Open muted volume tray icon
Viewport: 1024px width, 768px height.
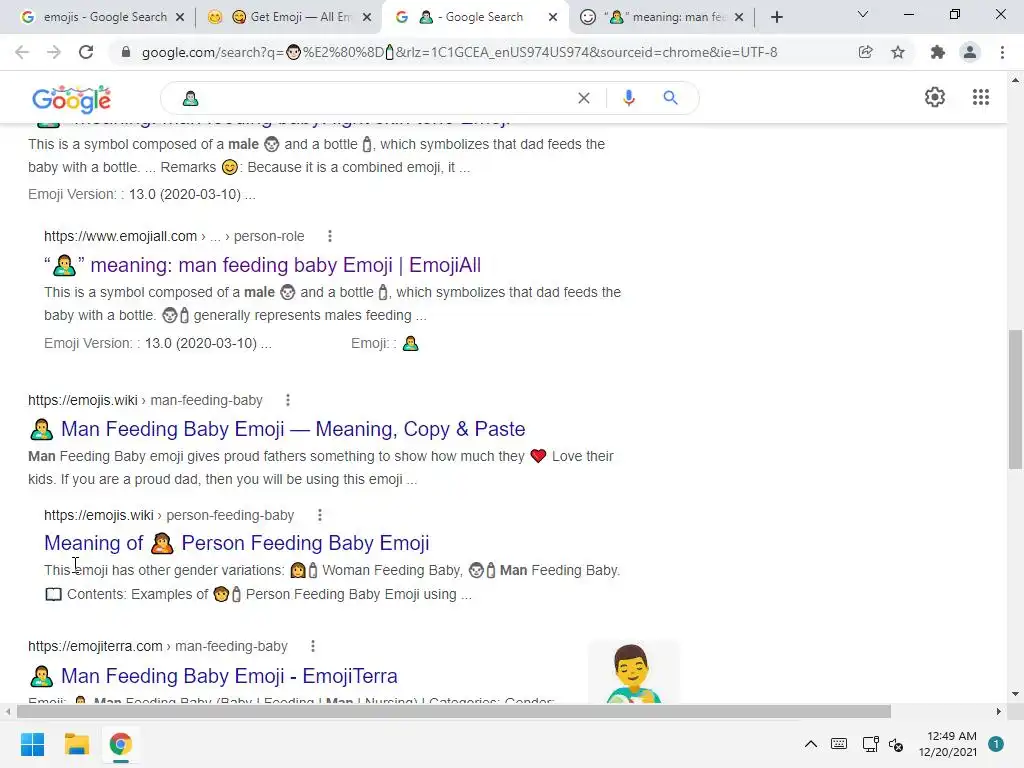tap(895, 744)
